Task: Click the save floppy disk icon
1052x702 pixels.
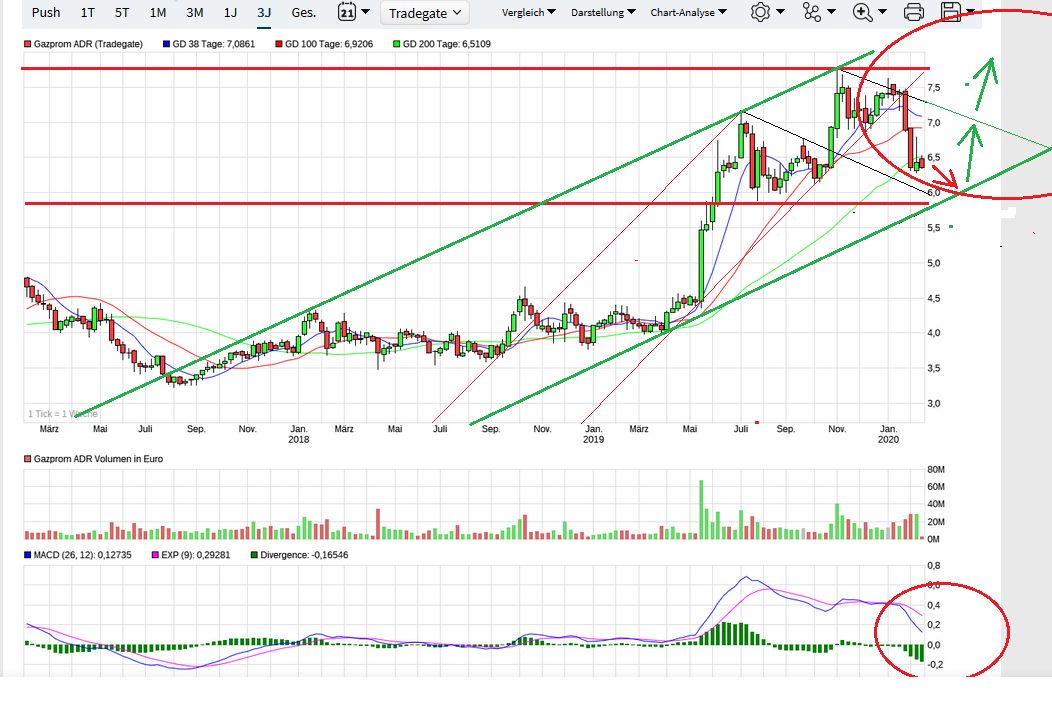Action: (951, 12)
